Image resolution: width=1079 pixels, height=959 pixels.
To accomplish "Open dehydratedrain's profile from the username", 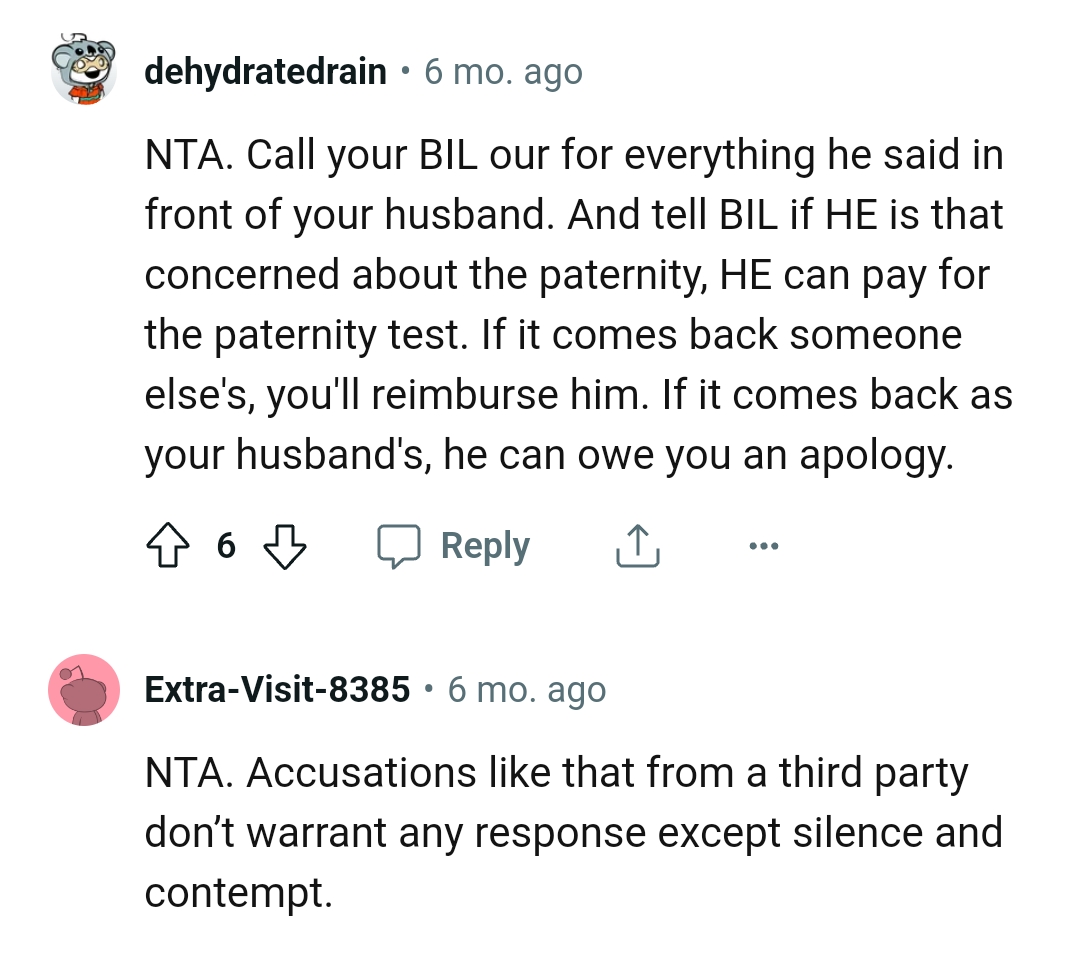I will (x=264, y=70).
